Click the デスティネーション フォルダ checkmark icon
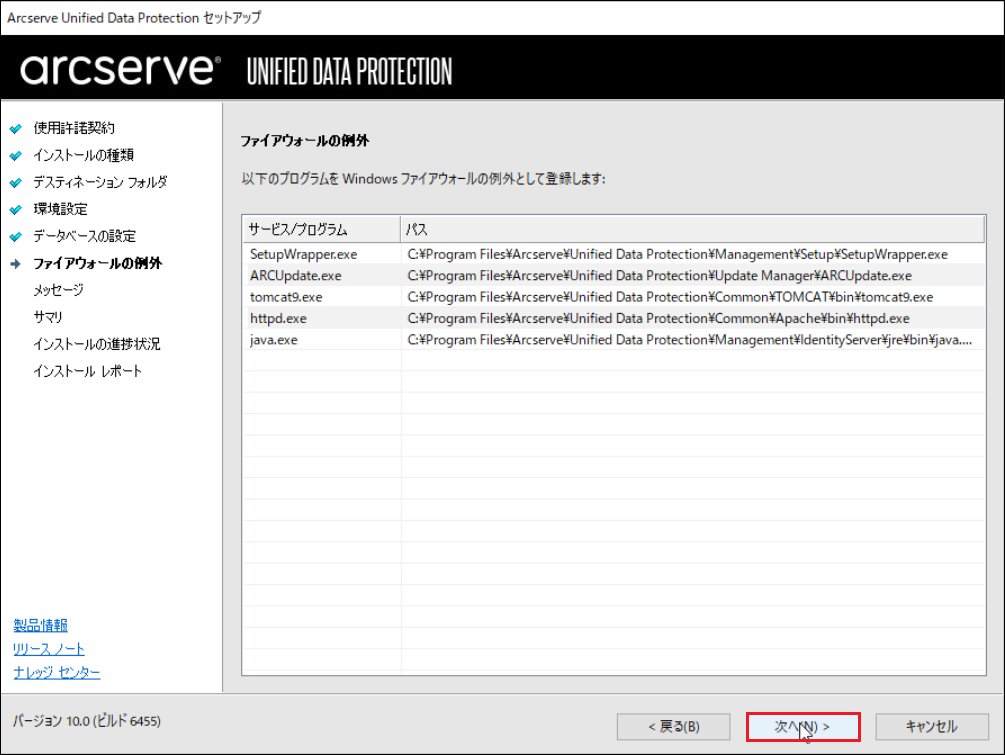 click(x=16, y=182)
